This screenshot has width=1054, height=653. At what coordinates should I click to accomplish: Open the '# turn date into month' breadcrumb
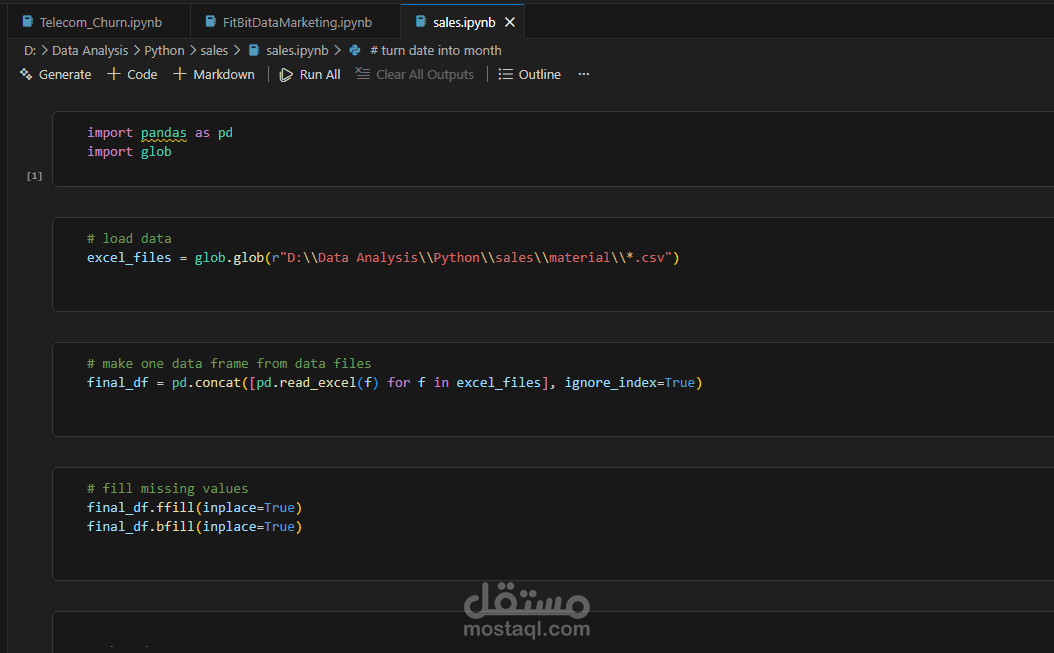point(436,50)
